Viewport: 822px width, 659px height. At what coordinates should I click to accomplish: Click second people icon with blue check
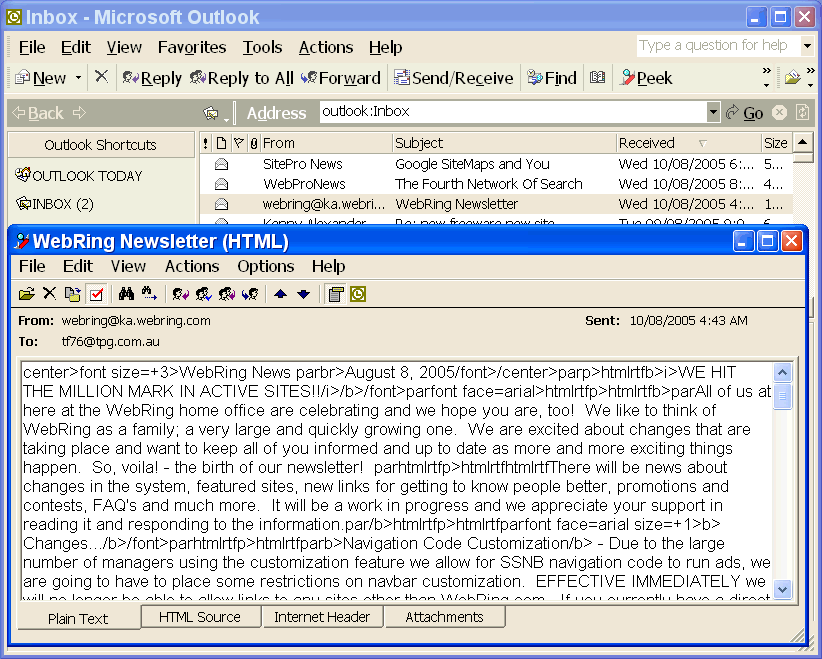click(x=204, y=294)
